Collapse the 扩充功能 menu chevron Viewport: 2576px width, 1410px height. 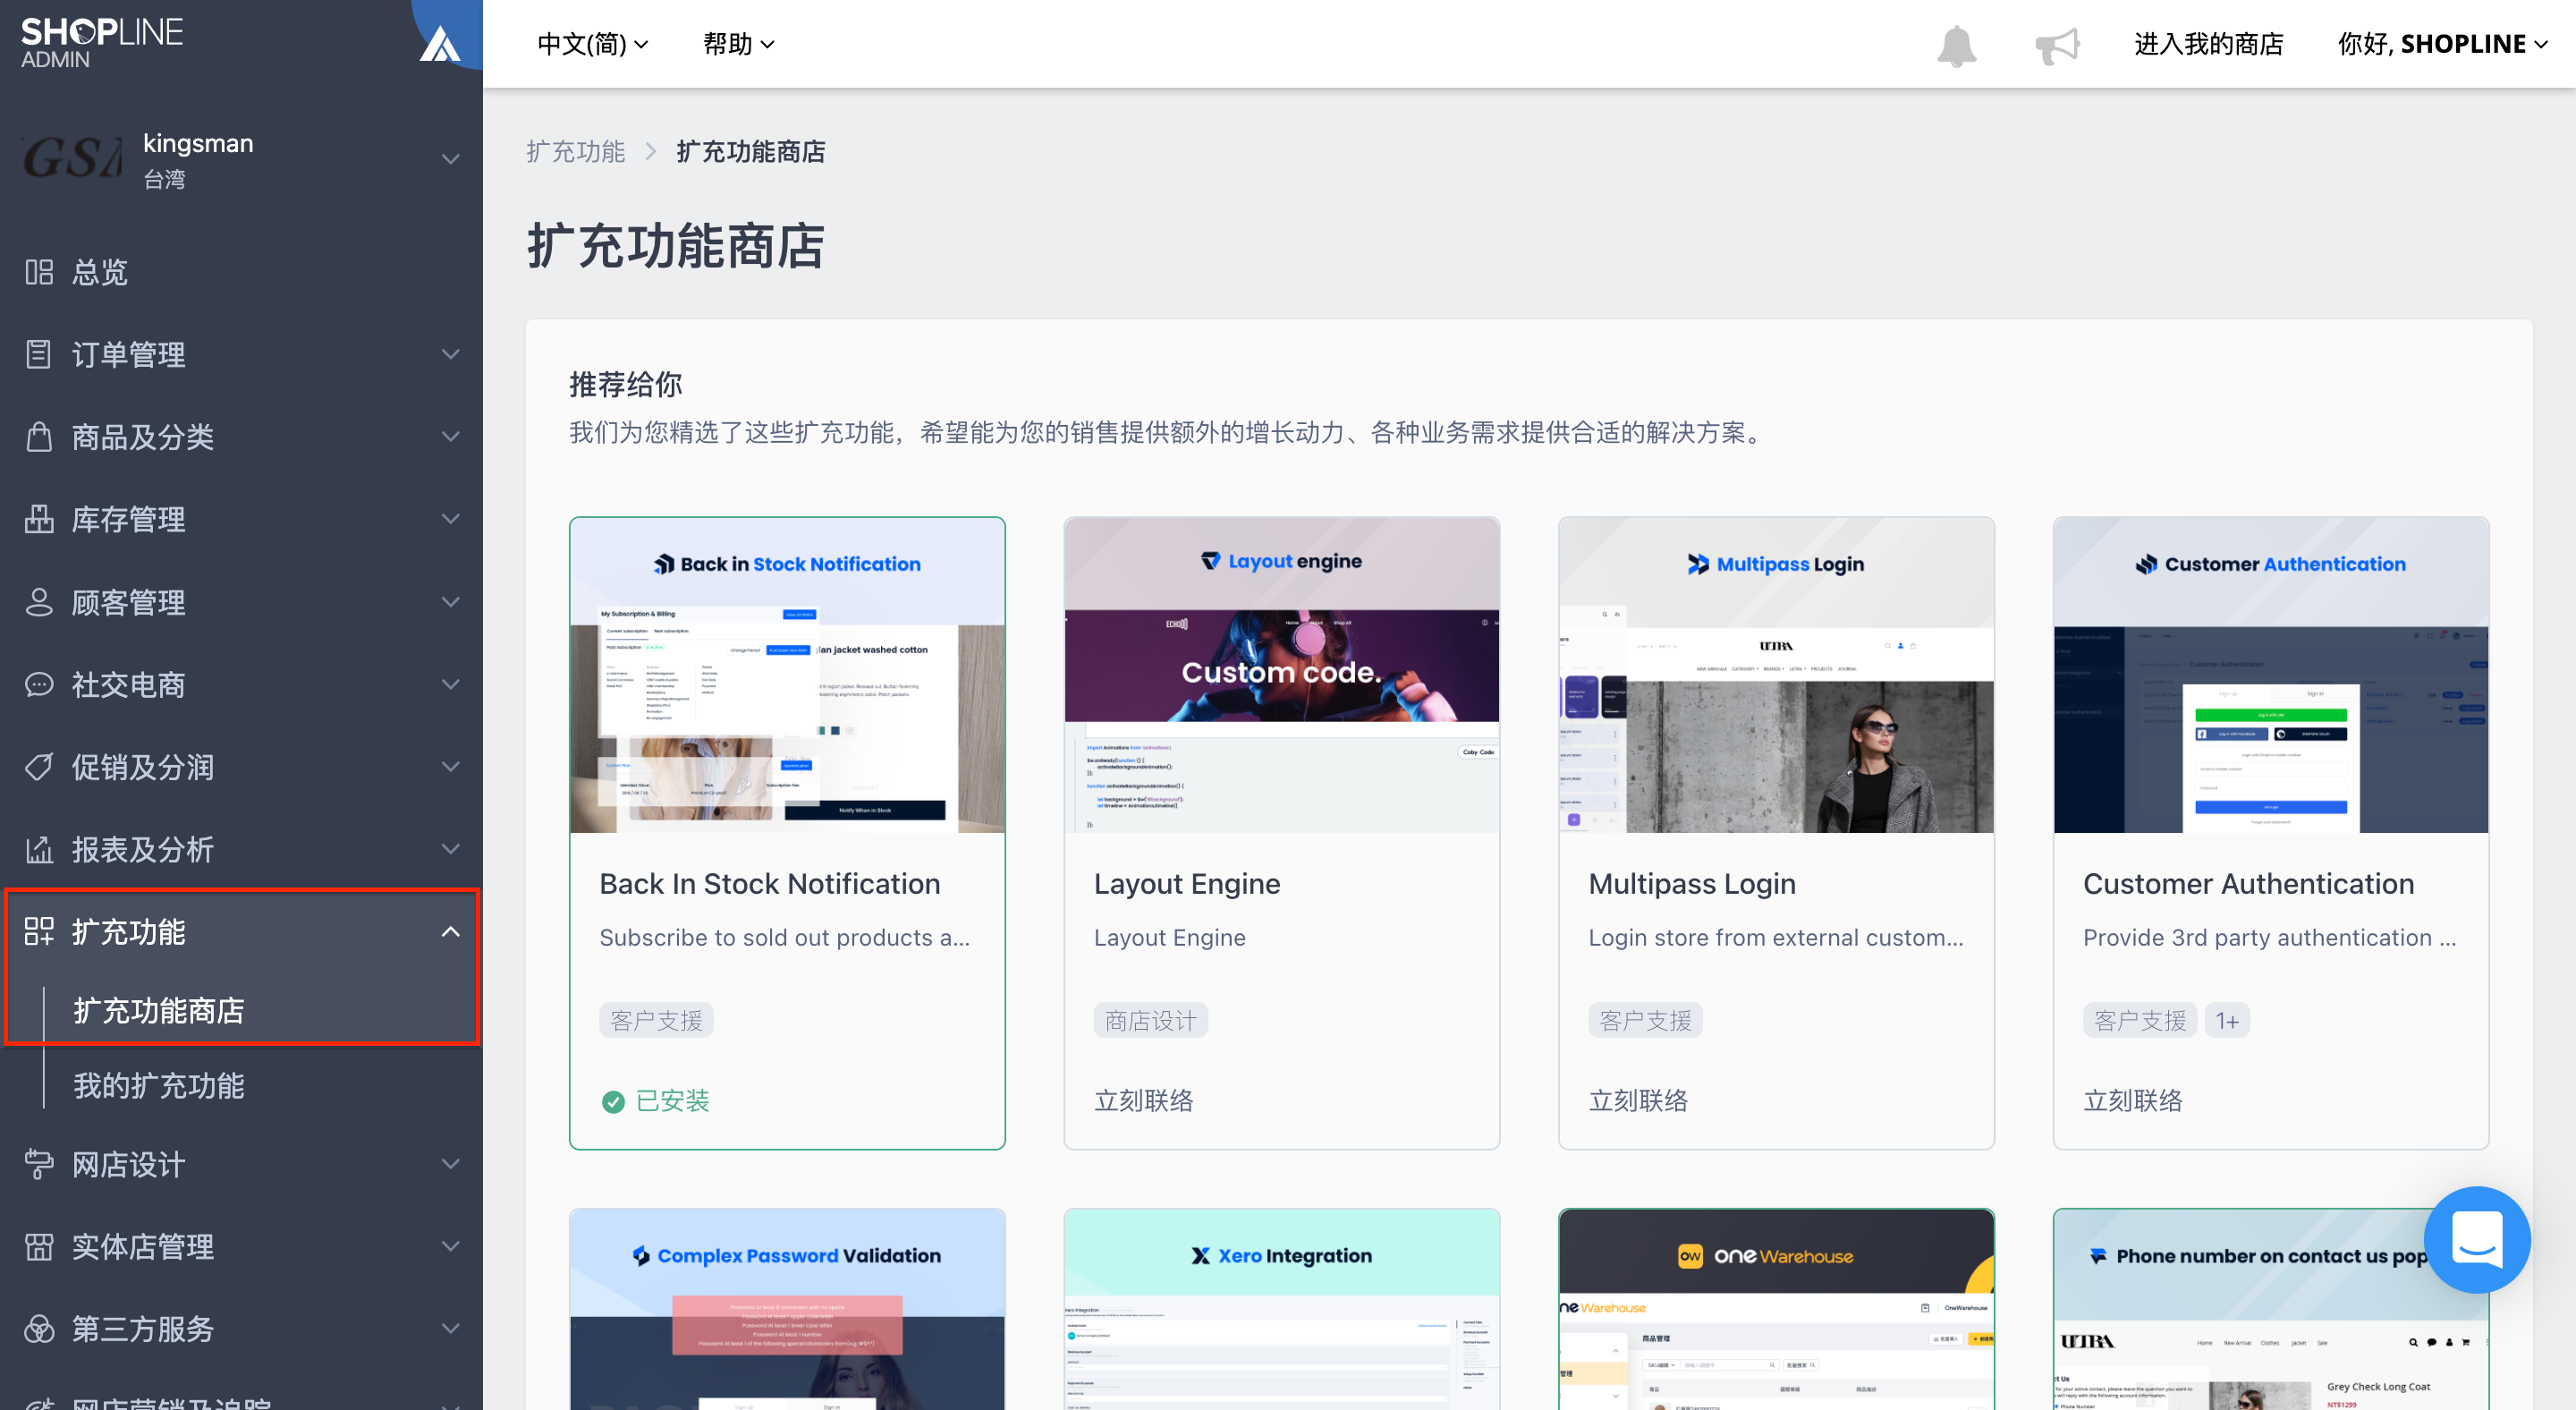(x=451, y=931)
